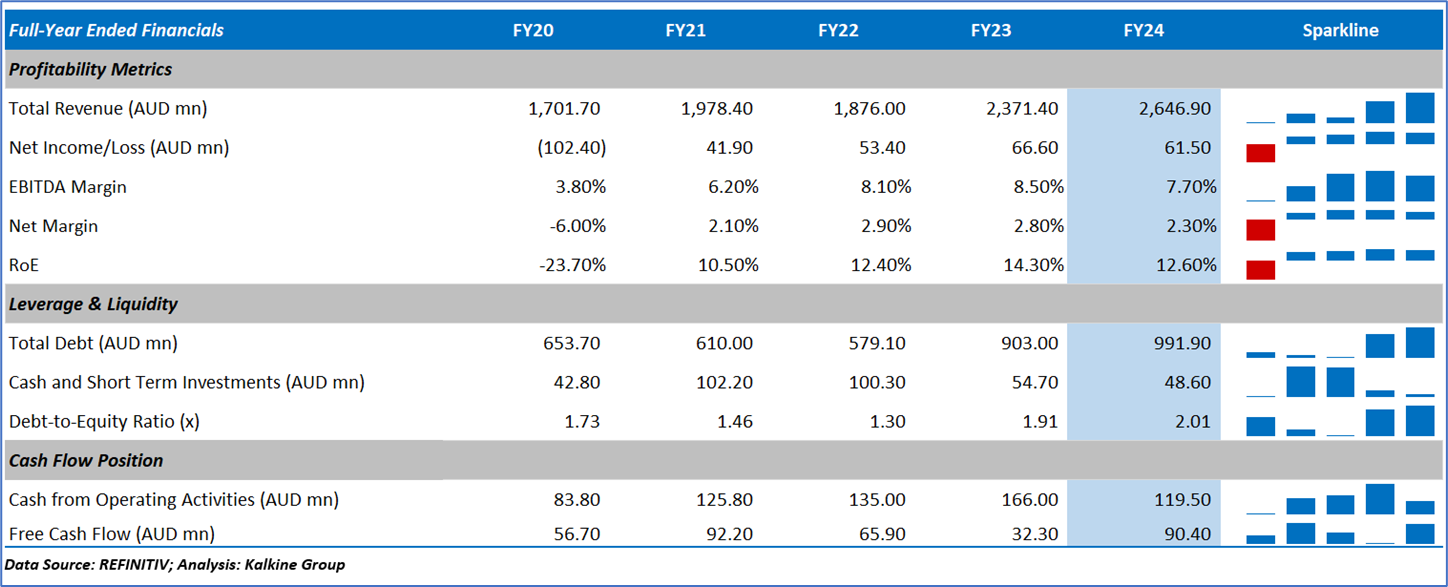
Task: Select the Net Income/Loss sparkline
Action: tap(1340, 147)
